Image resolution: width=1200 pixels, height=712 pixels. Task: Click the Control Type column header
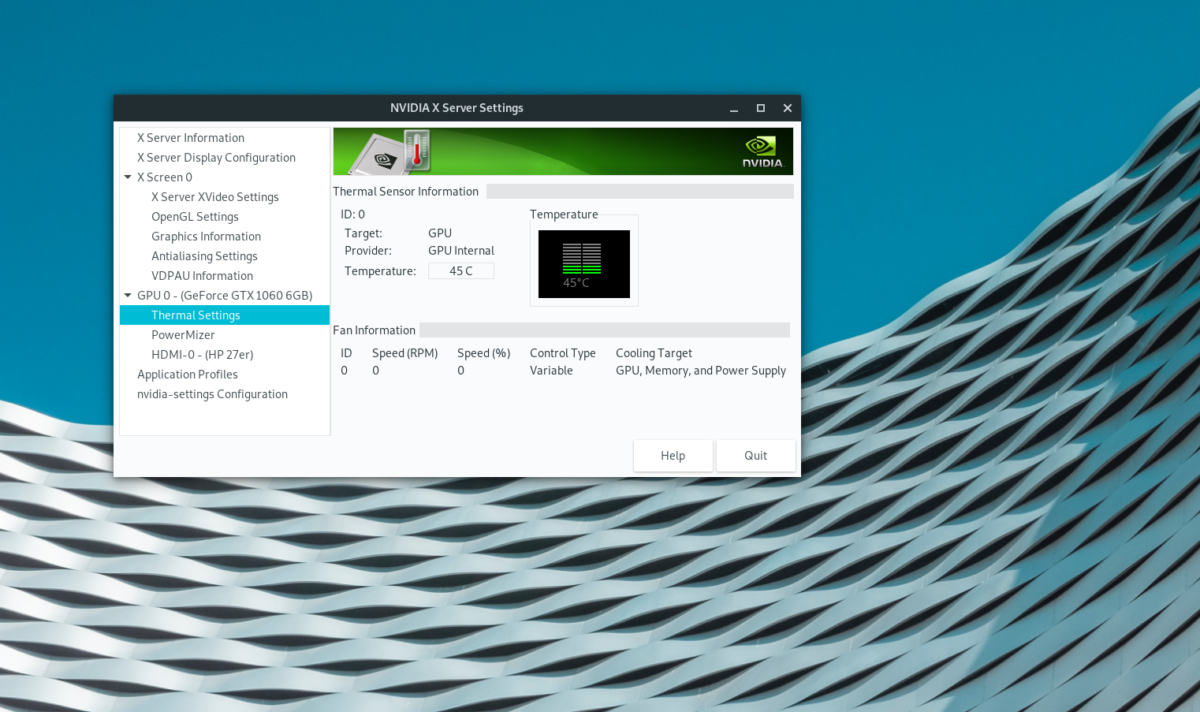point(563,353)
